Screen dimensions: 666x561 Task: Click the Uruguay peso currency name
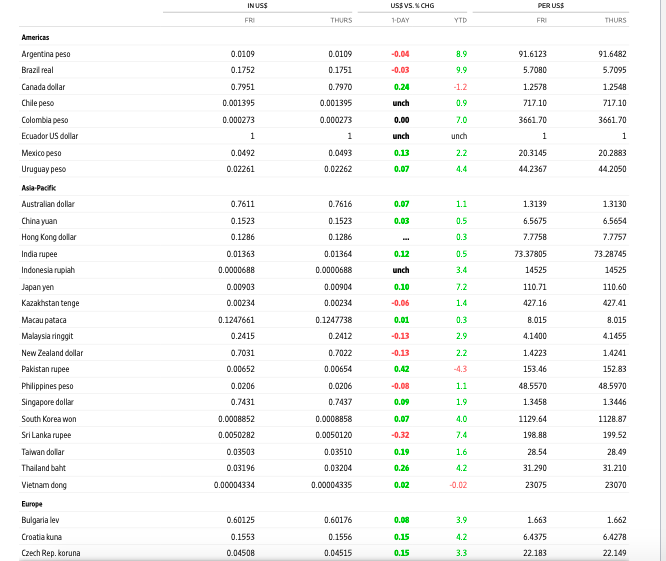pos(44,169)
